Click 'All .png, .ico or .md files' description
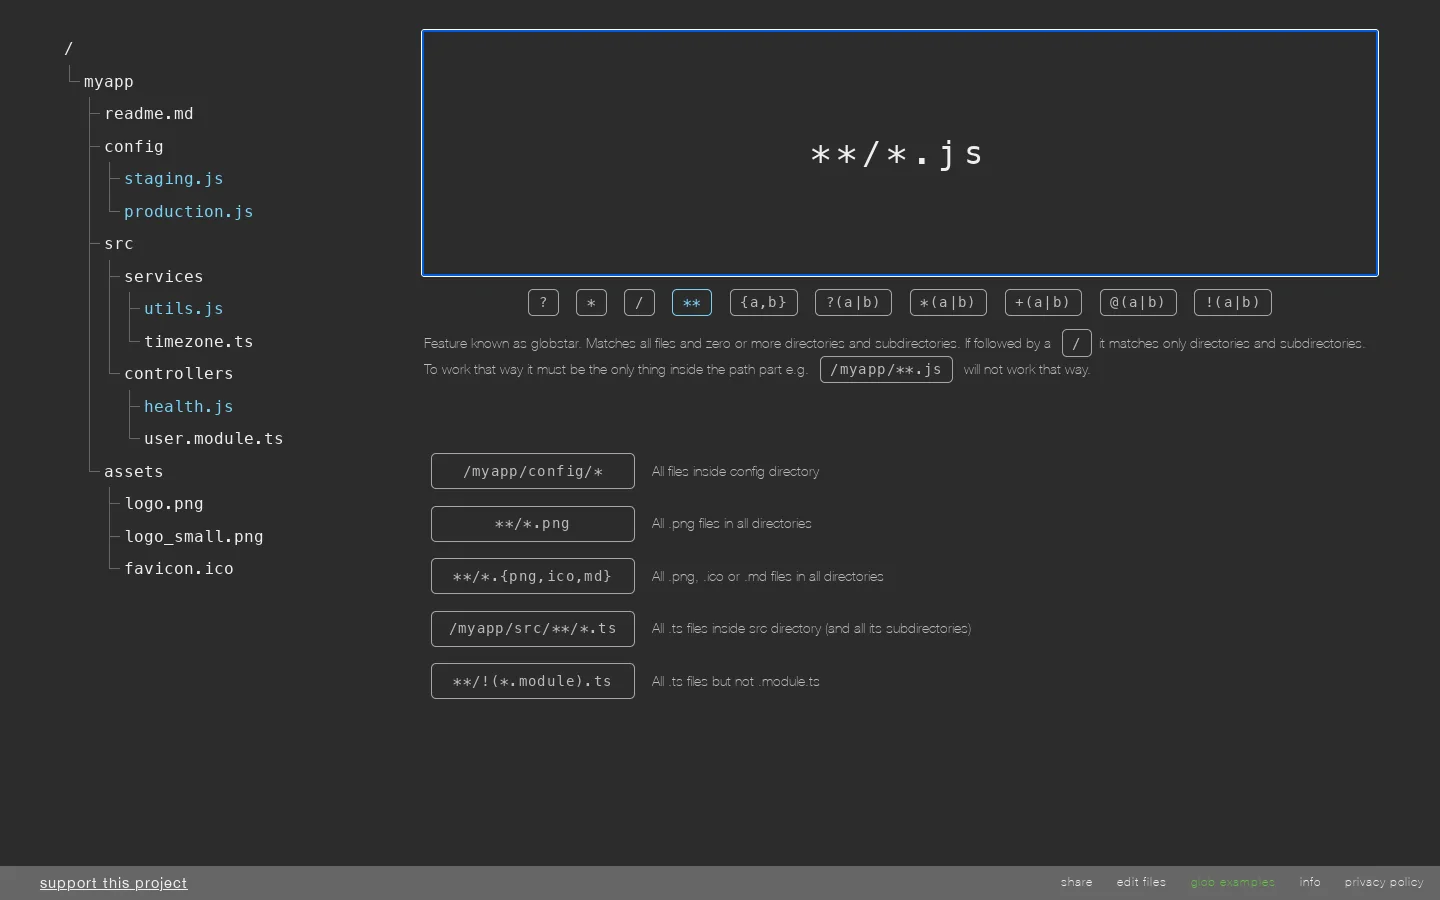1440x900 pixels. click(x=767, y=576)
